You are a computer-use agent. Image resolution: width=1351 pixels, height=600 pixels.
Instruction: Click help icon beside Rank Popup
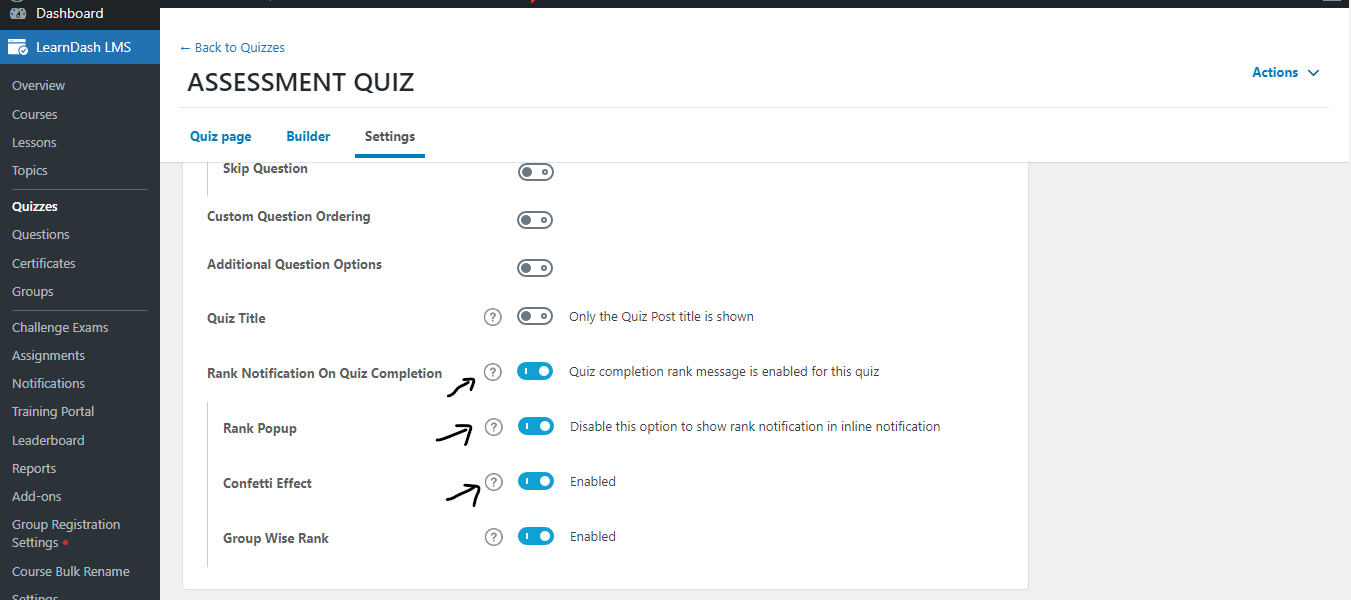pos(493,427)
